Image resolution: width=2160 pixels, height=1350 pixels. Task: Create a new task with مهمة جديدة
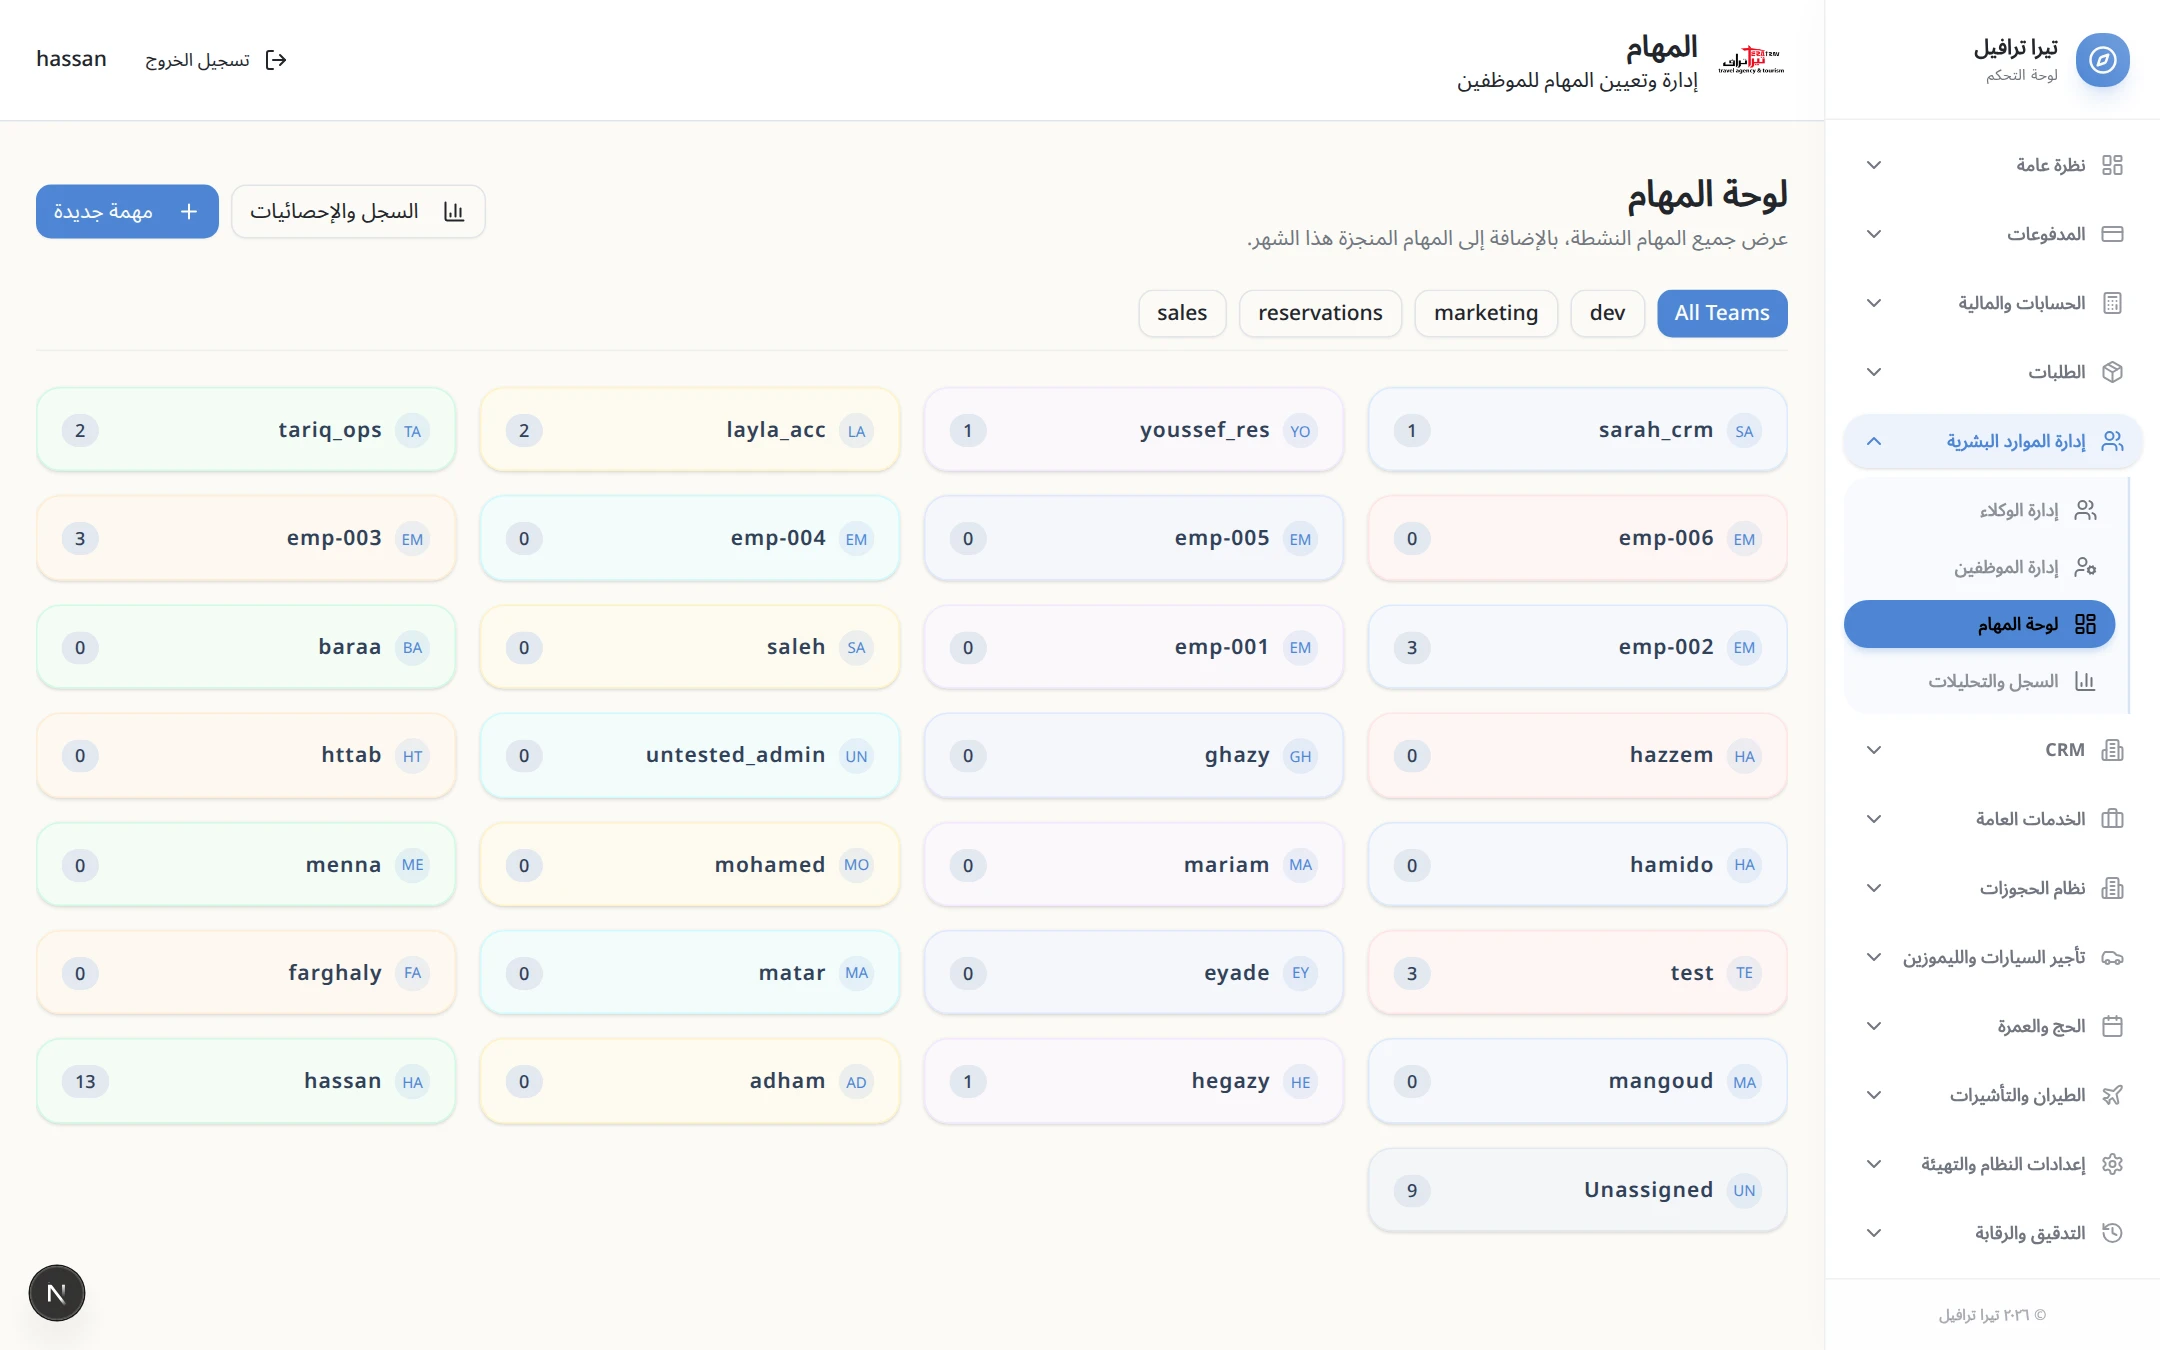click(127, 211)
